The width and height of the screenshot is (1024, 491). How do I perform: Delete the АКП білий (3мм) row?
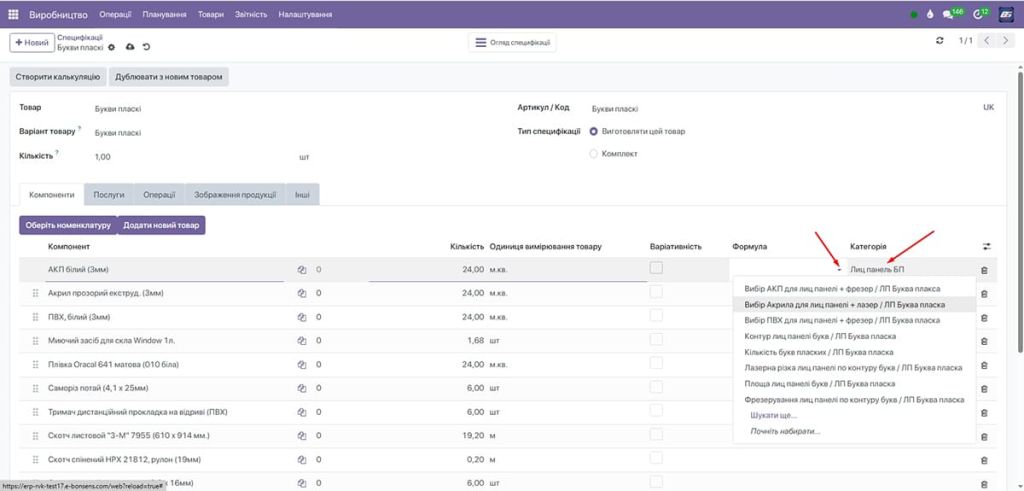point(984,270)
